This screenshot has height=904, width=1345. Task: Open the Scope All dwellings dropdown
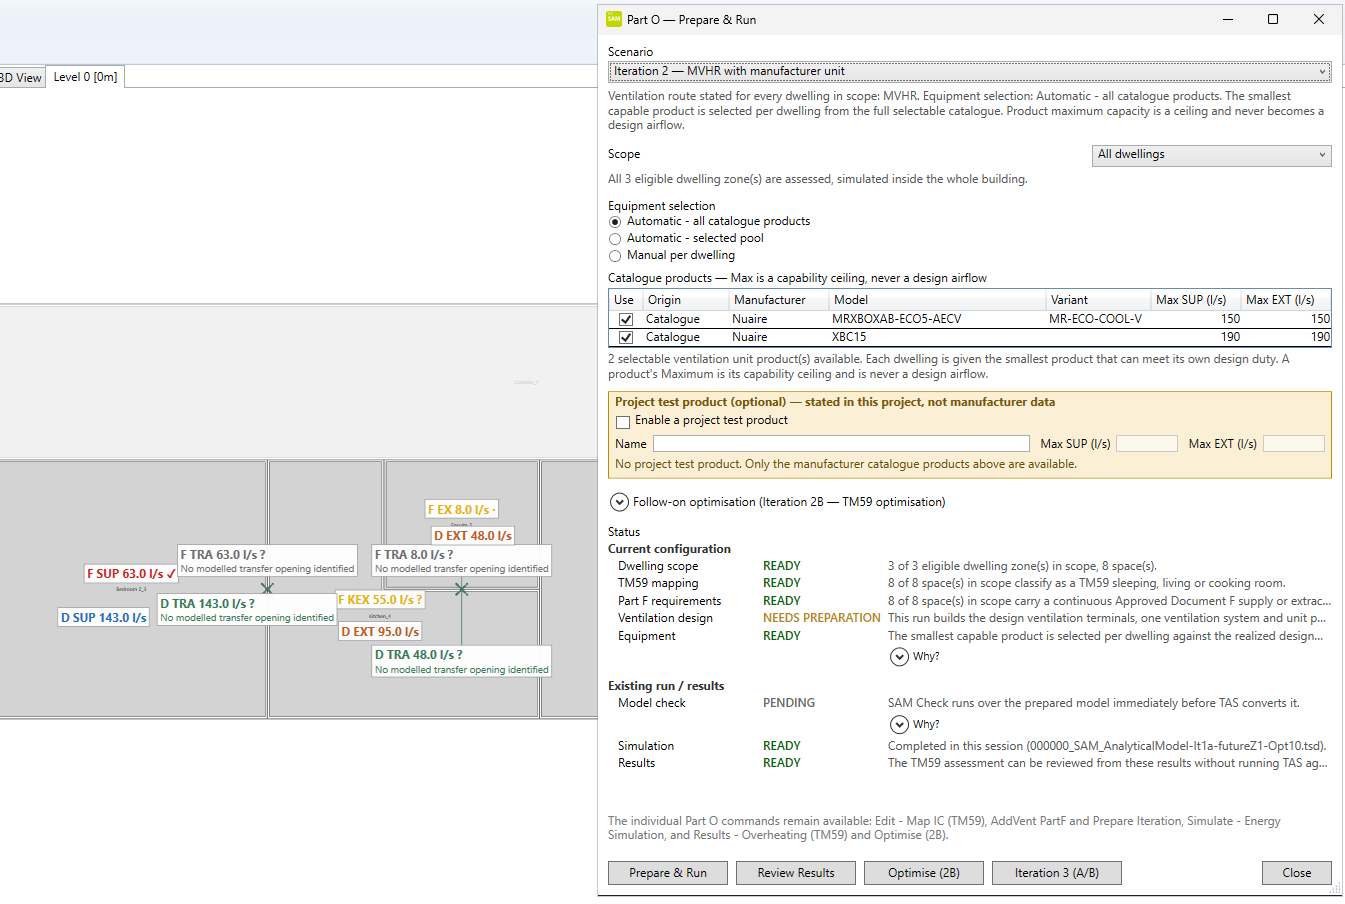pos(1212,155)
